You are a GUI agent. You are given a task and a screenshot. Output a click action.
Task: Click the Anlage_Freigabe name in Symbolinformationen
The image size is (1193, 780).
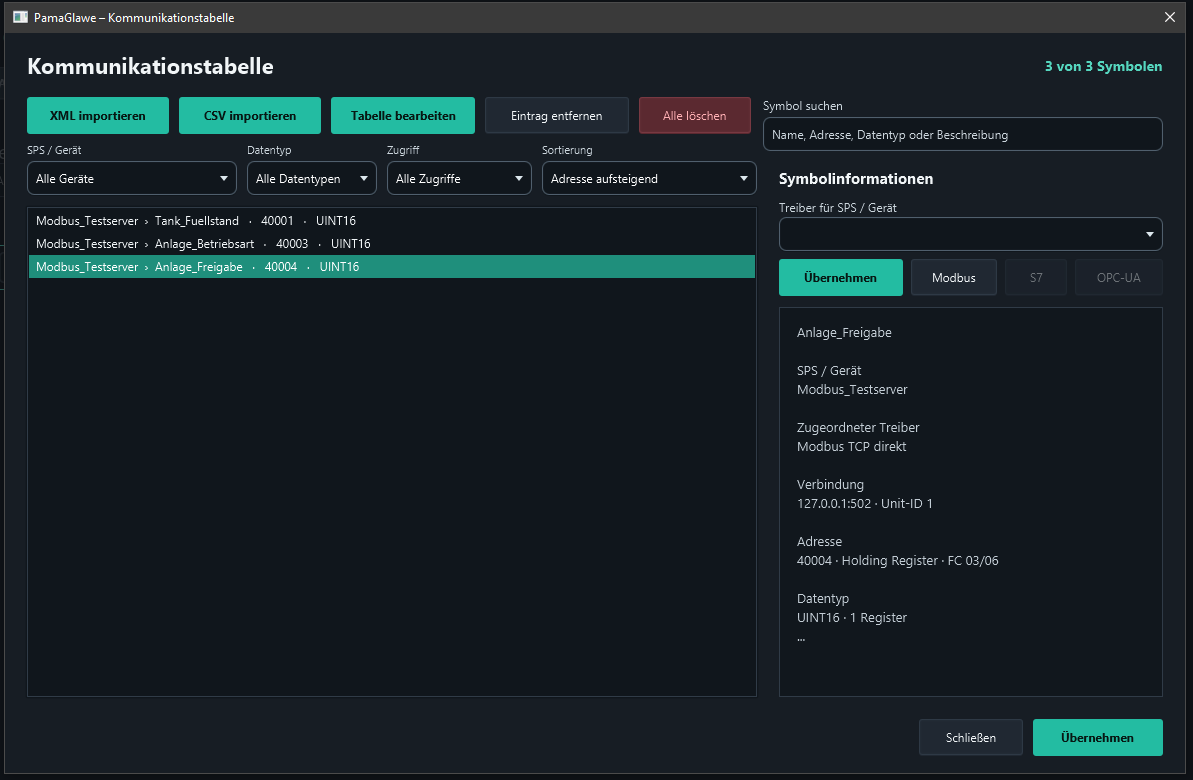pos(844,333)
